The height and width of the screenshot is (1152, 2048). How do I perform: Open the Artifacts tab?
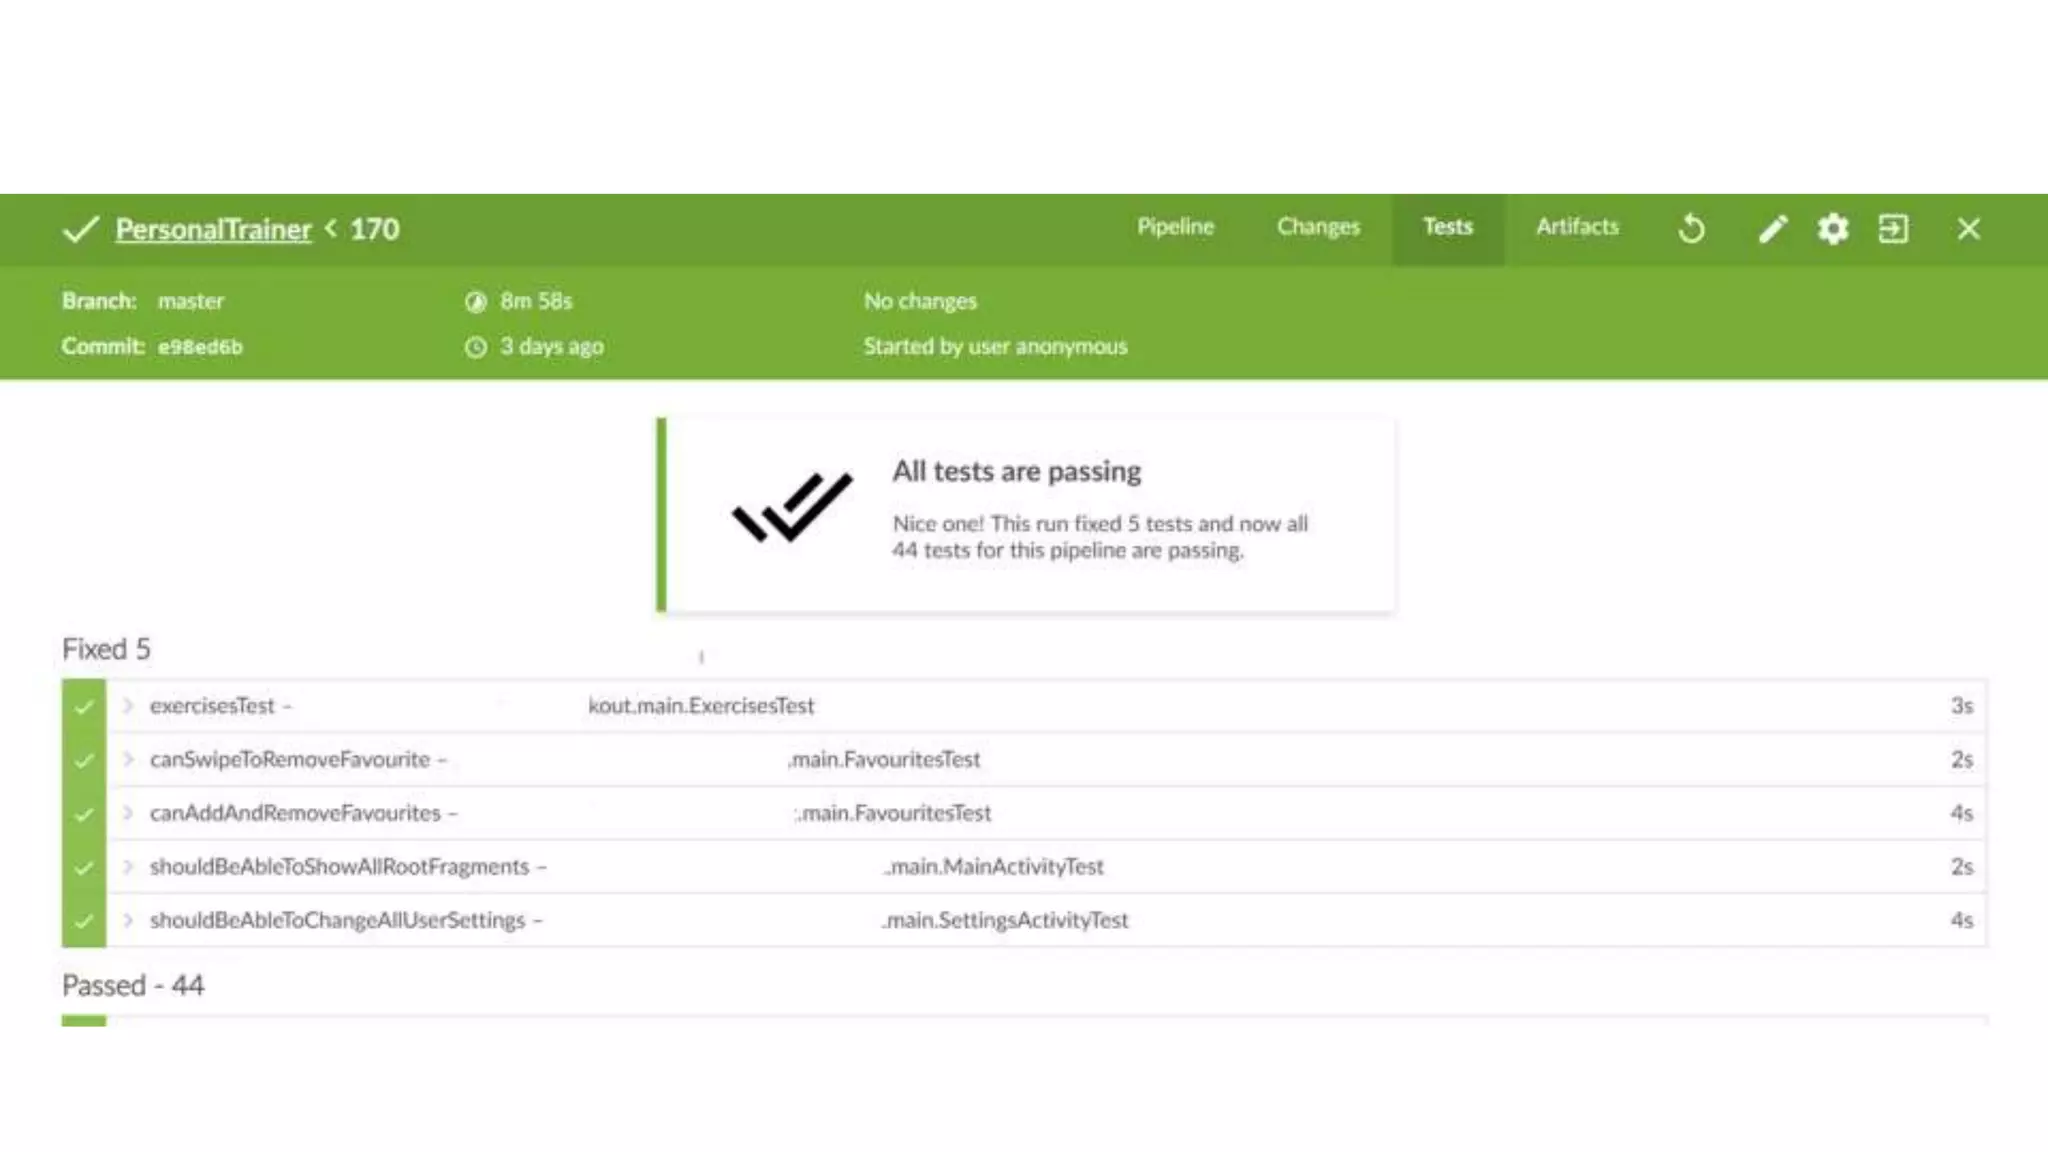pos(1577,227)
